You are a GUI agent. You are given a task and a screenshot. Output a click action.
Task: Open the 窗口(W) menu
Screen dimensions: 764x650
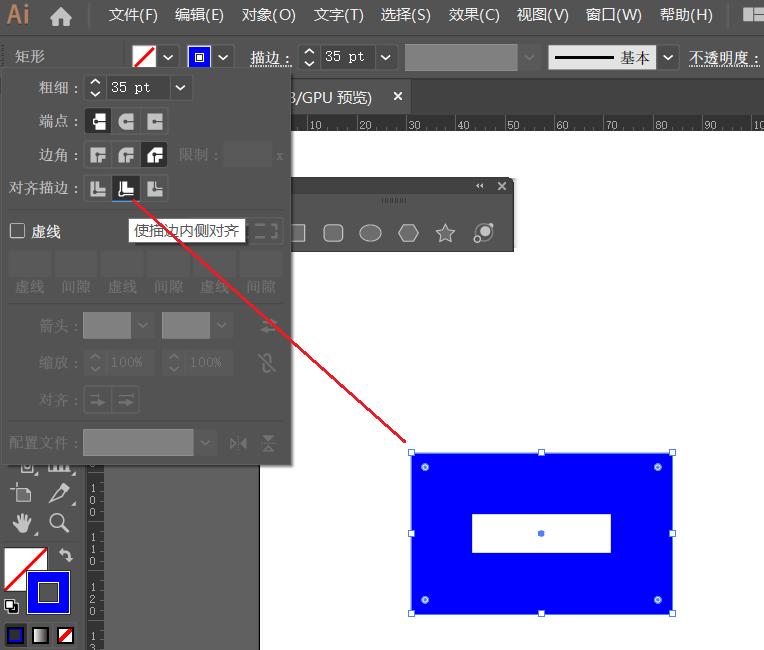pyautogui.click(x=613, y=15)
